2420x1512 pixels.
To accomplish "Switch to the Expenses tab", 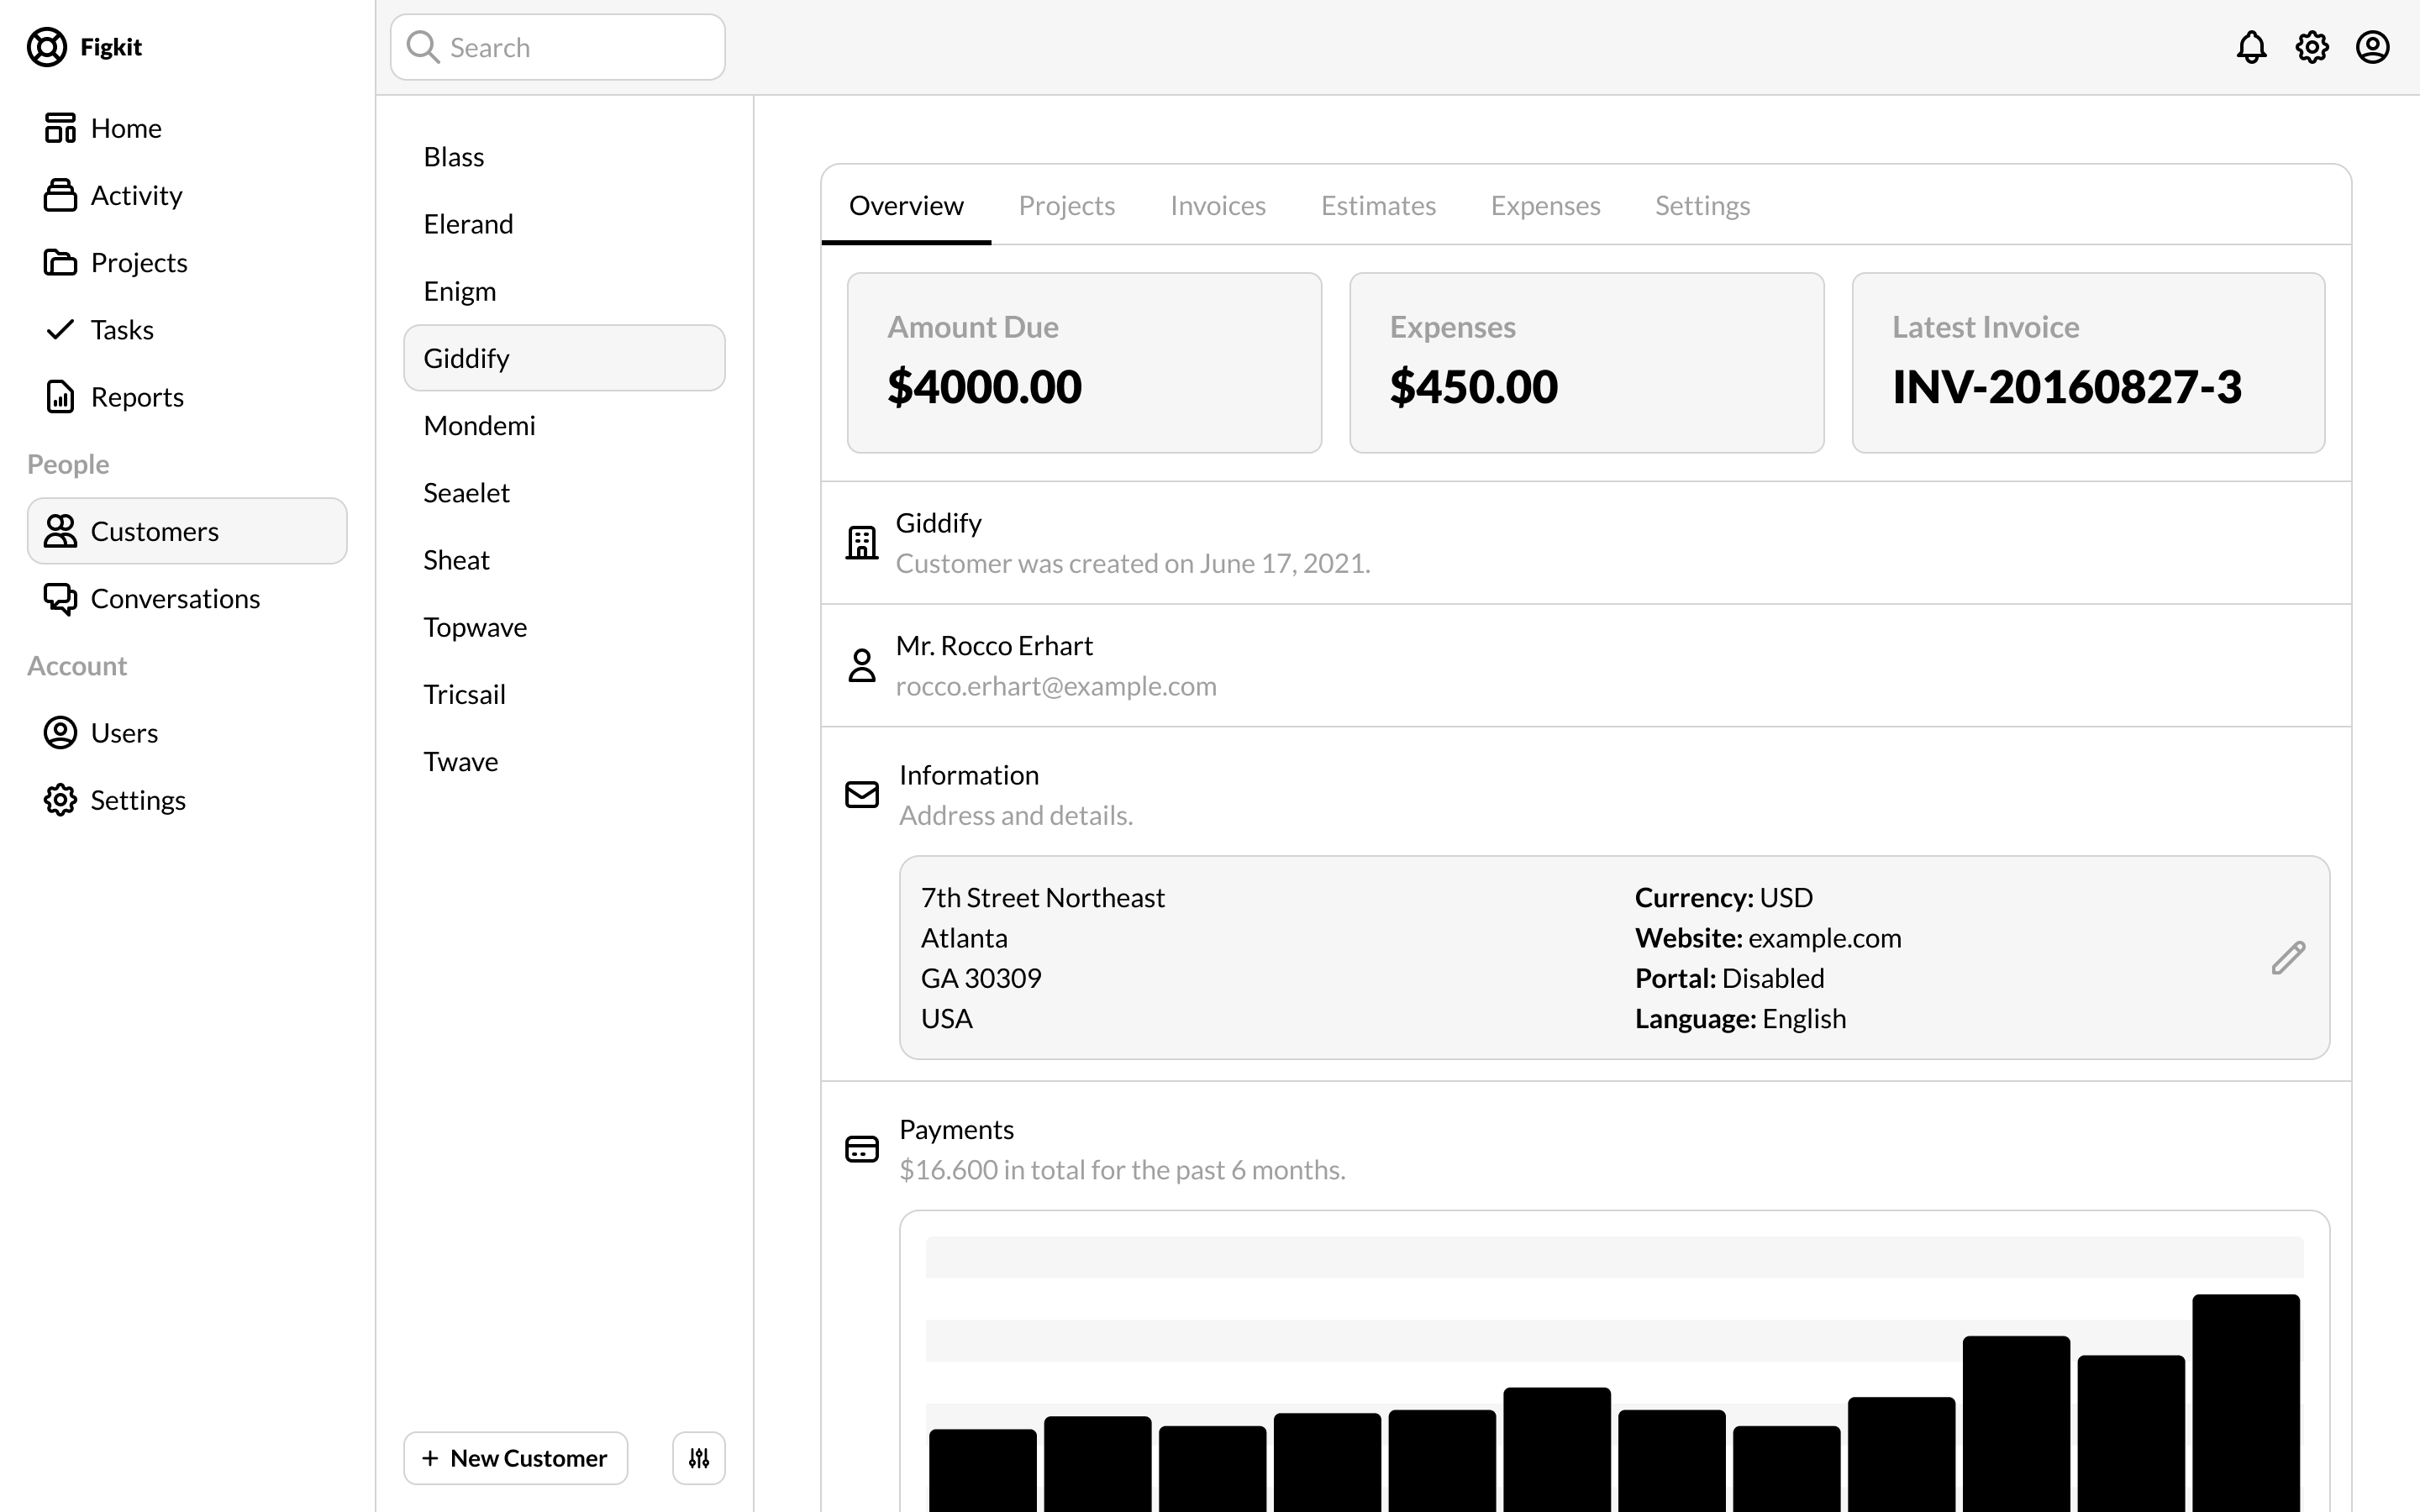I will (1545, 206).
